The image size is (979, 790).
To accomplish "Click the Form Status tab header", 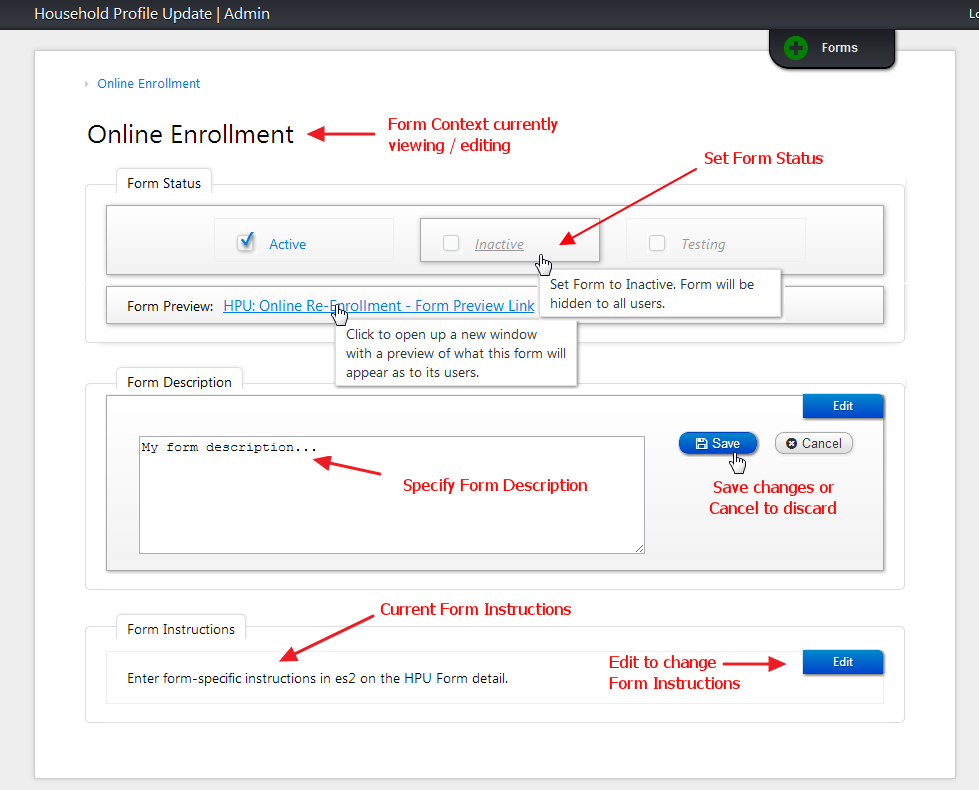I will (x=164, y=183).
